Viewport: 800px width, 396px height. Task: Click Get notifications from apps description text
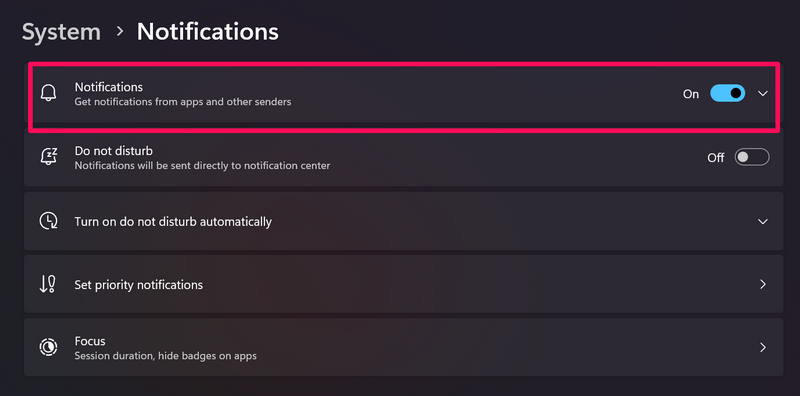pos(183,102)
